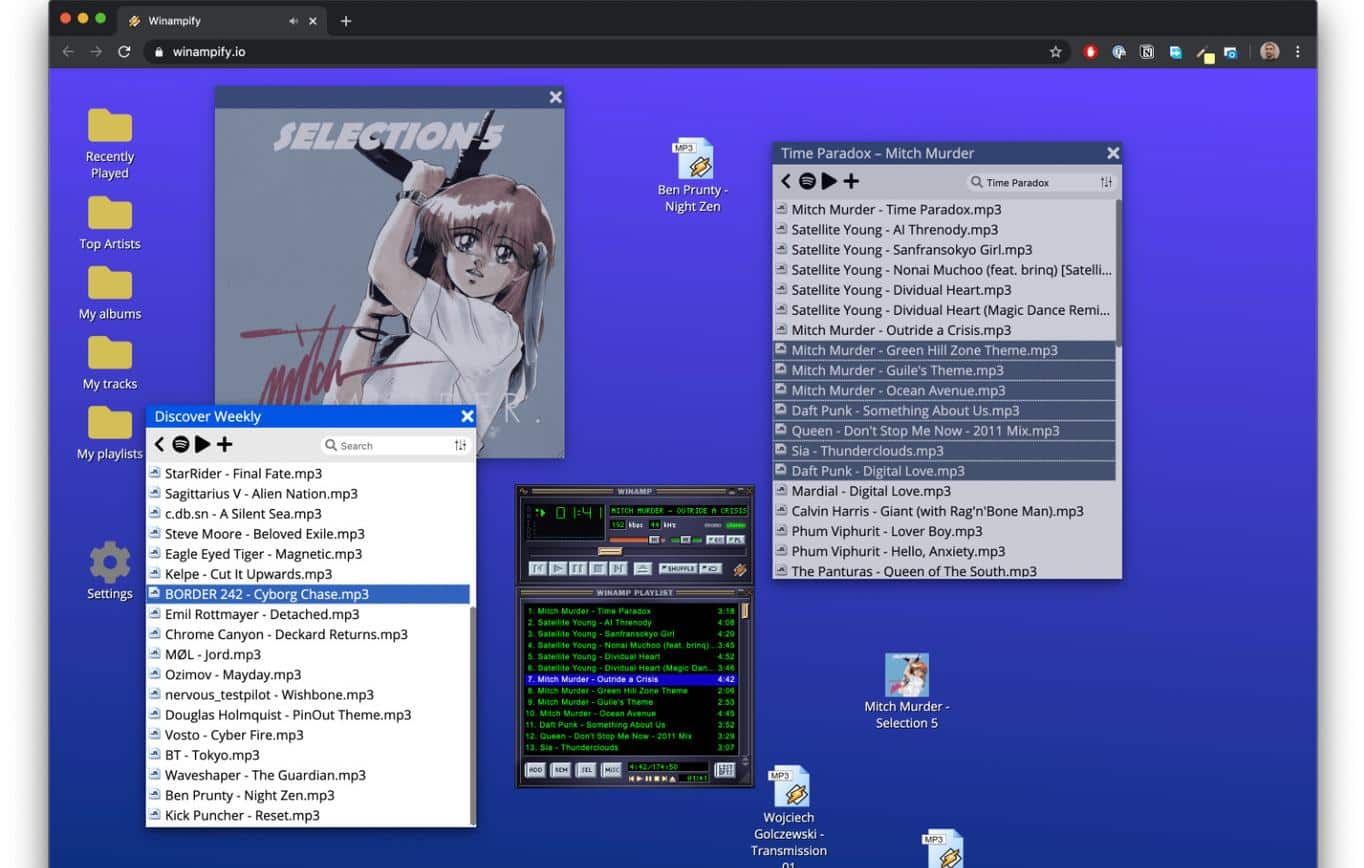Open list options button in Winamp Playlist

coord(725,770)
